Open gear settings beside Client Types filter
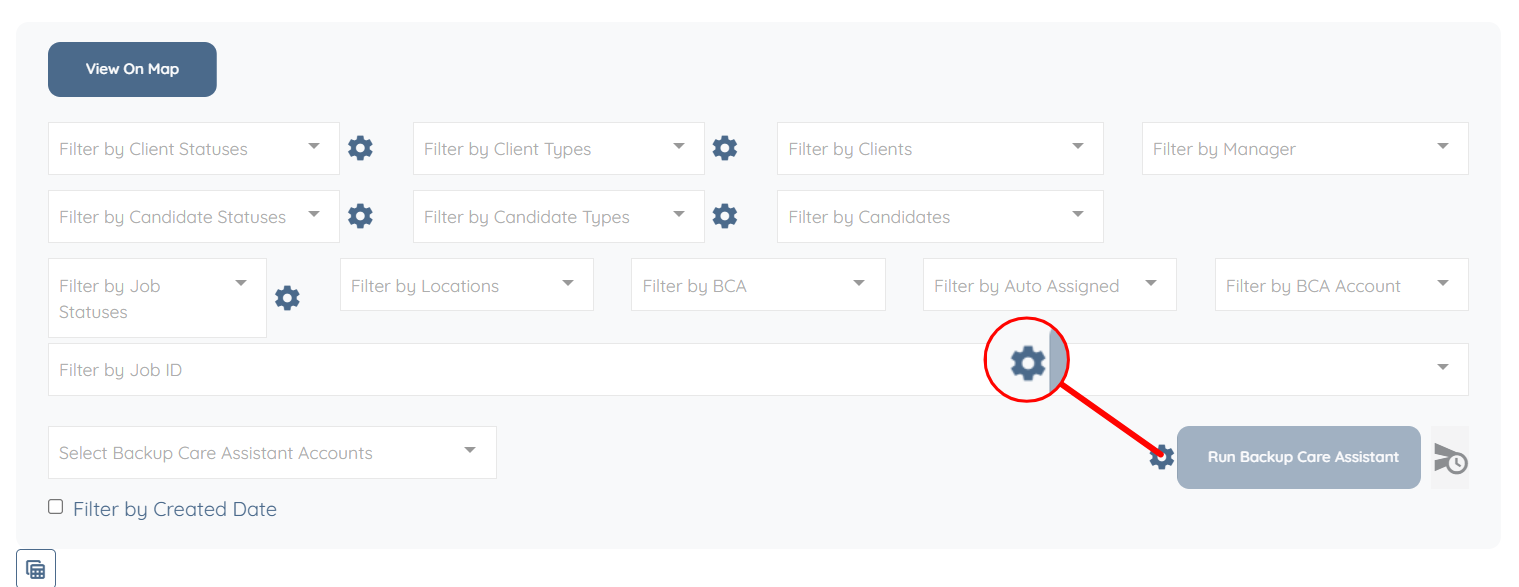The image size is (1519, 587). click(x=725, y=149)
